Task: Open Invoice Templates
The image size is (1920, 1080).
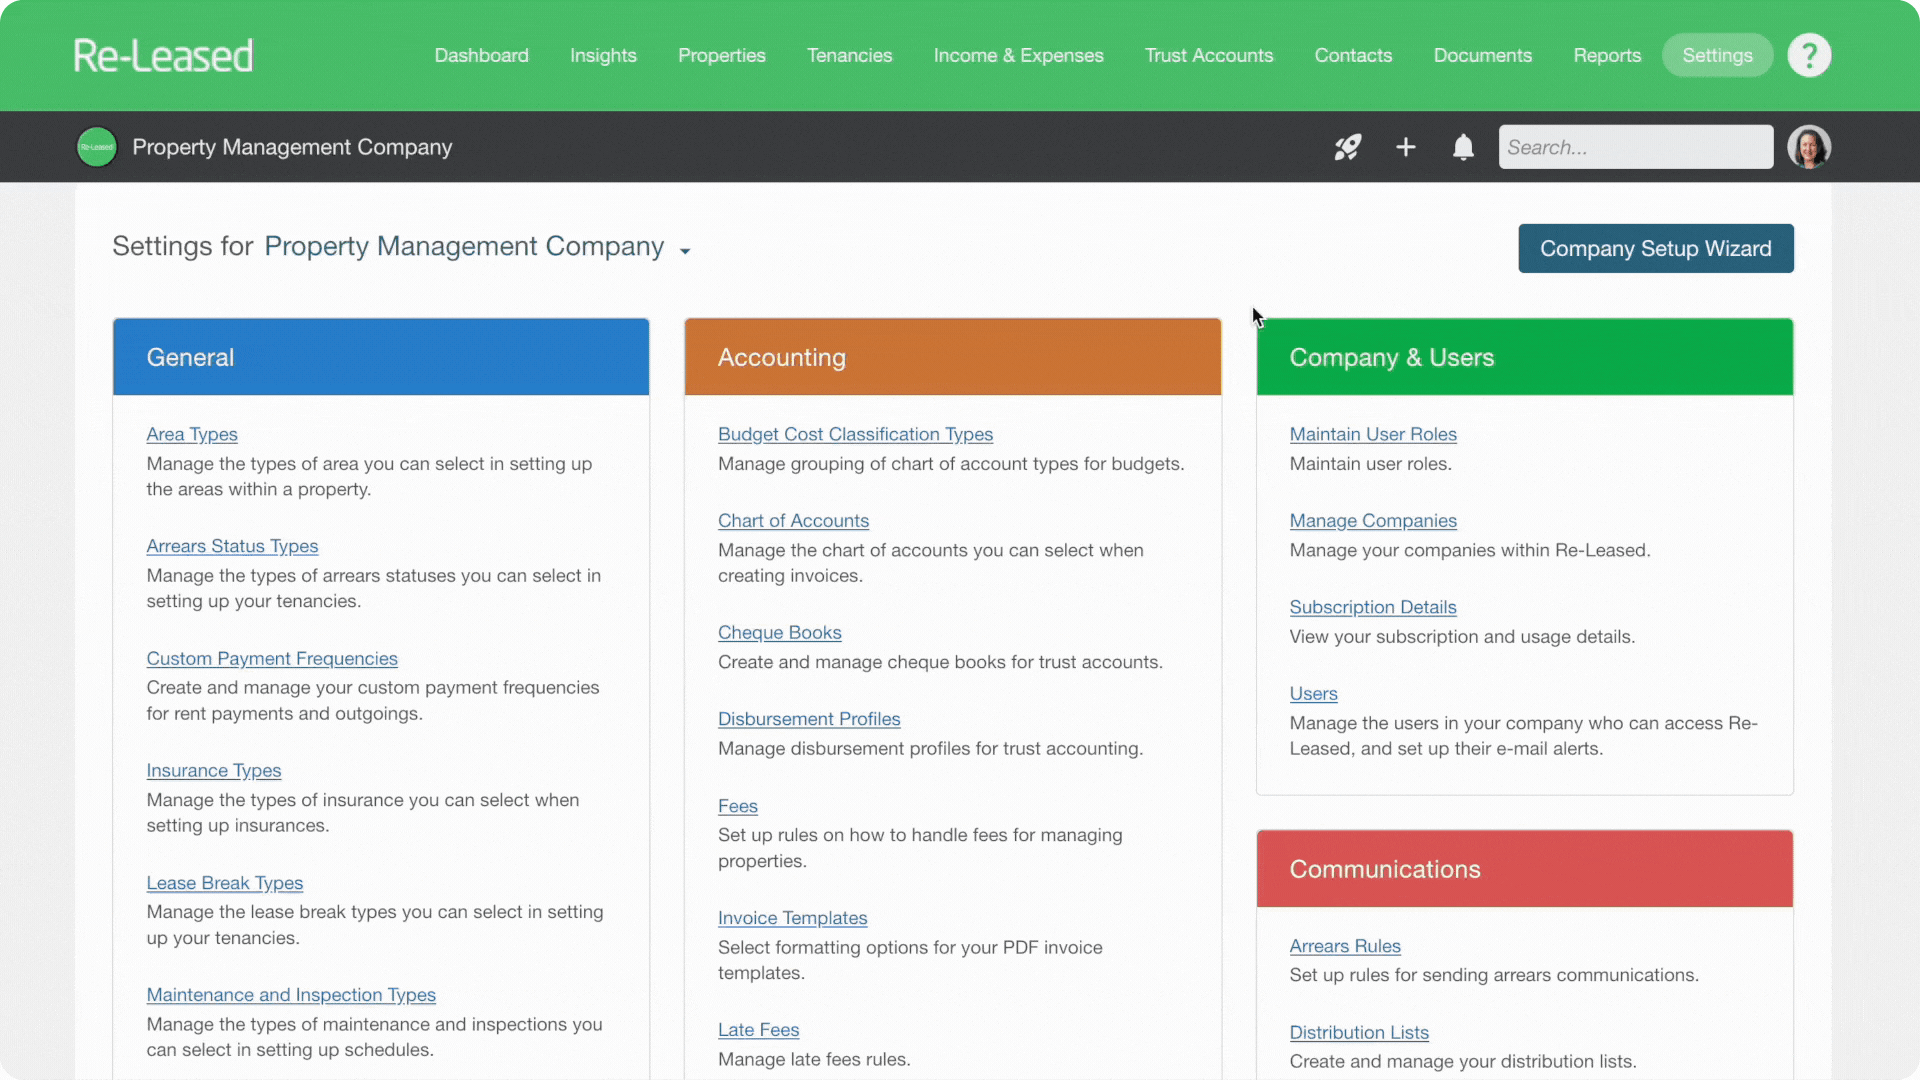Action: (792, 918)
